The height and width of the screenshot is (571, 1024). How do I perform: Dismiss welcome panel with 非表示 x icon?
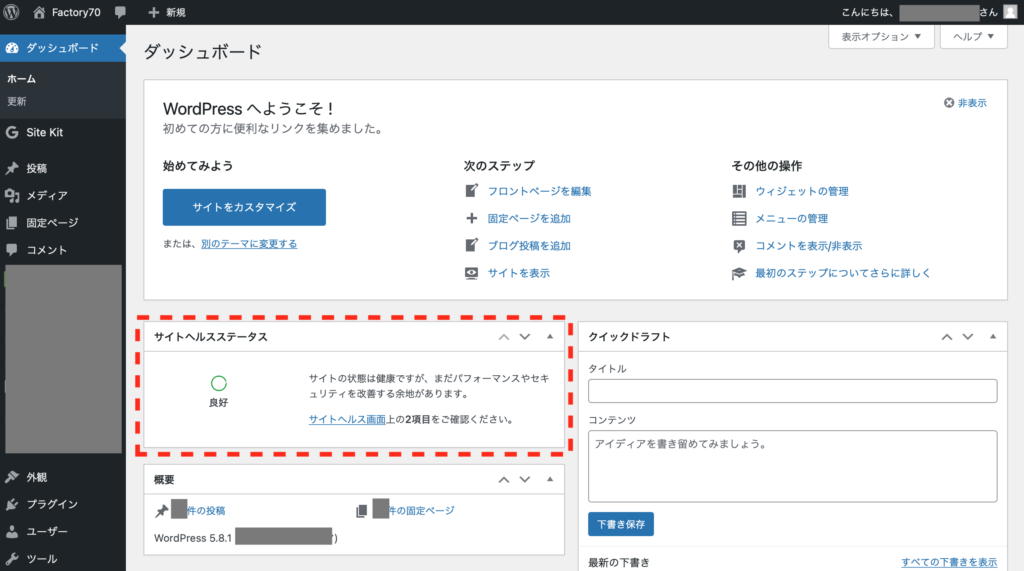(949, 103)
